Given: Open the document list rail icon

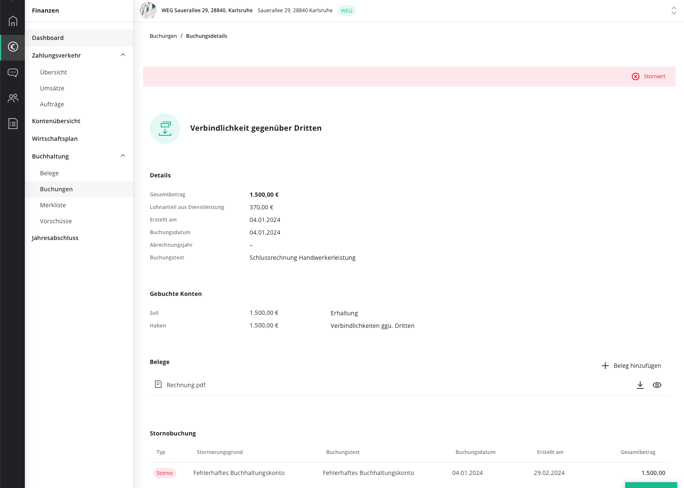Looking at the screenshot, I should (13, 123).
